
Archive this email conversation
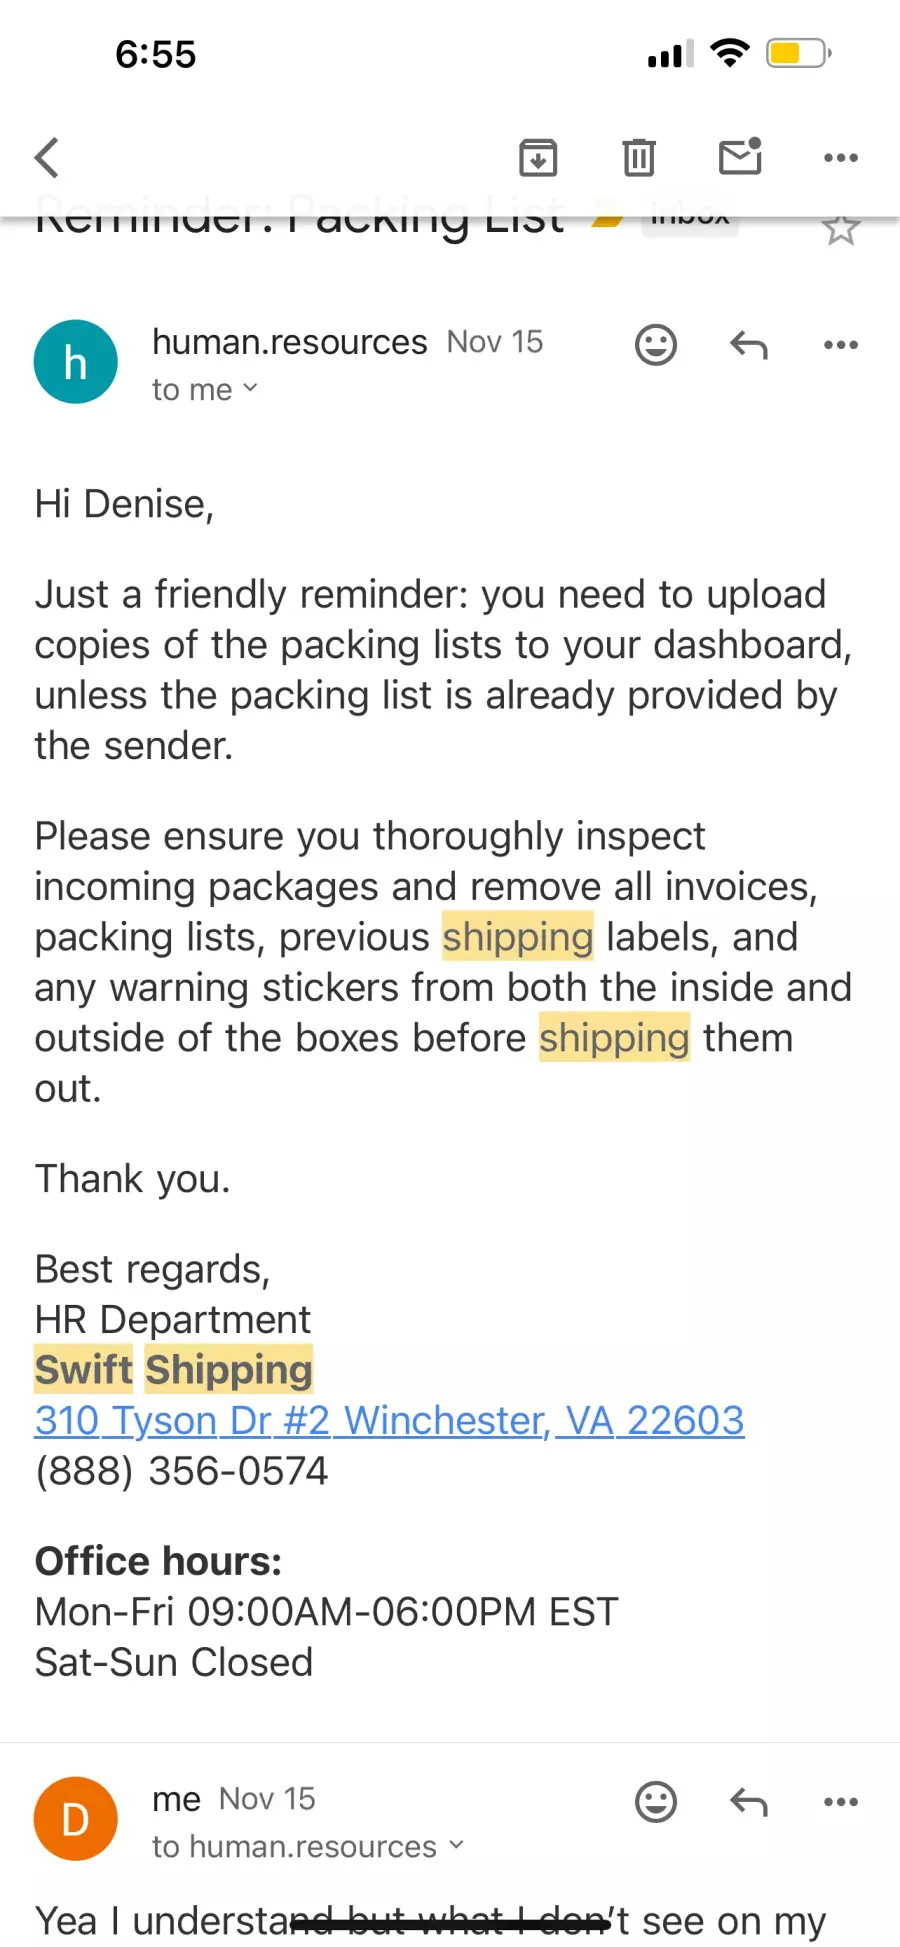[538, 158]
